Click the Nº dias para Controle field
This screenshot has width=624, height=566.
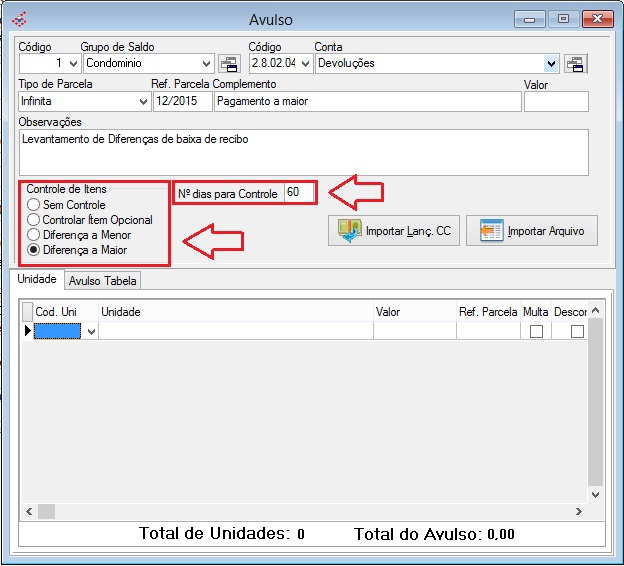(299, 192)
